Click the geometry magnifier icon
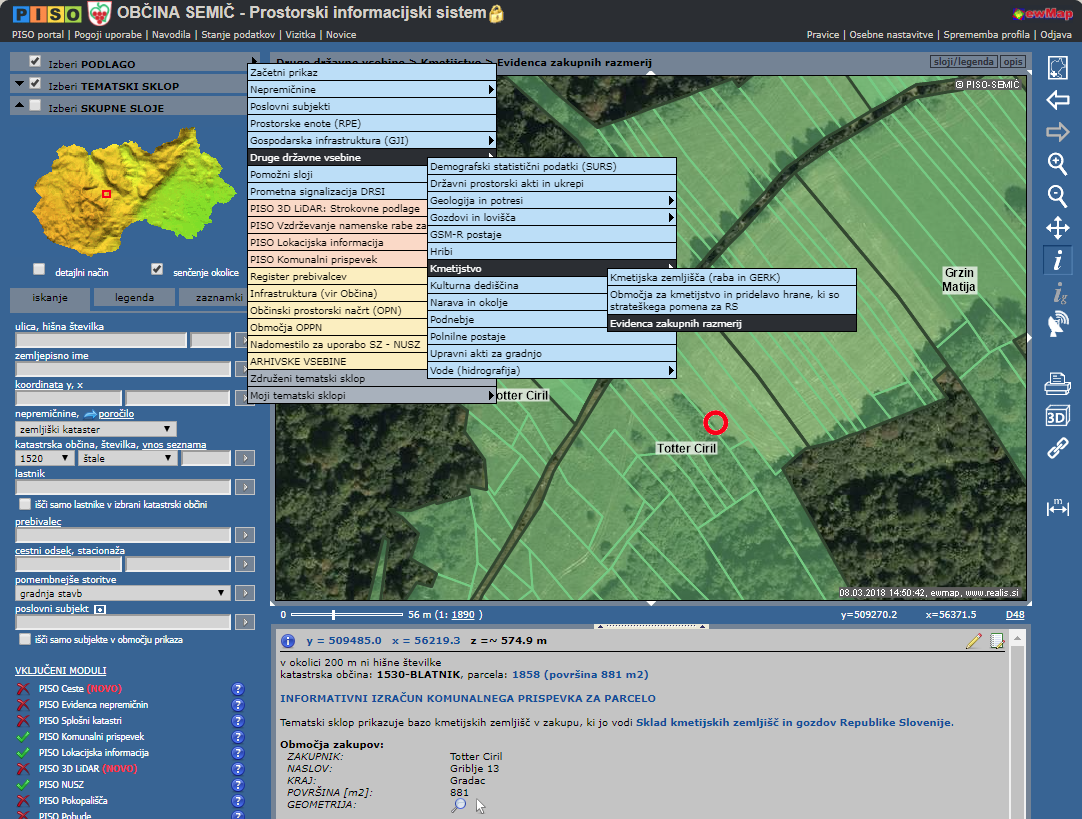The height and width of the screenshot is (819, 1082). coord(459,804)
